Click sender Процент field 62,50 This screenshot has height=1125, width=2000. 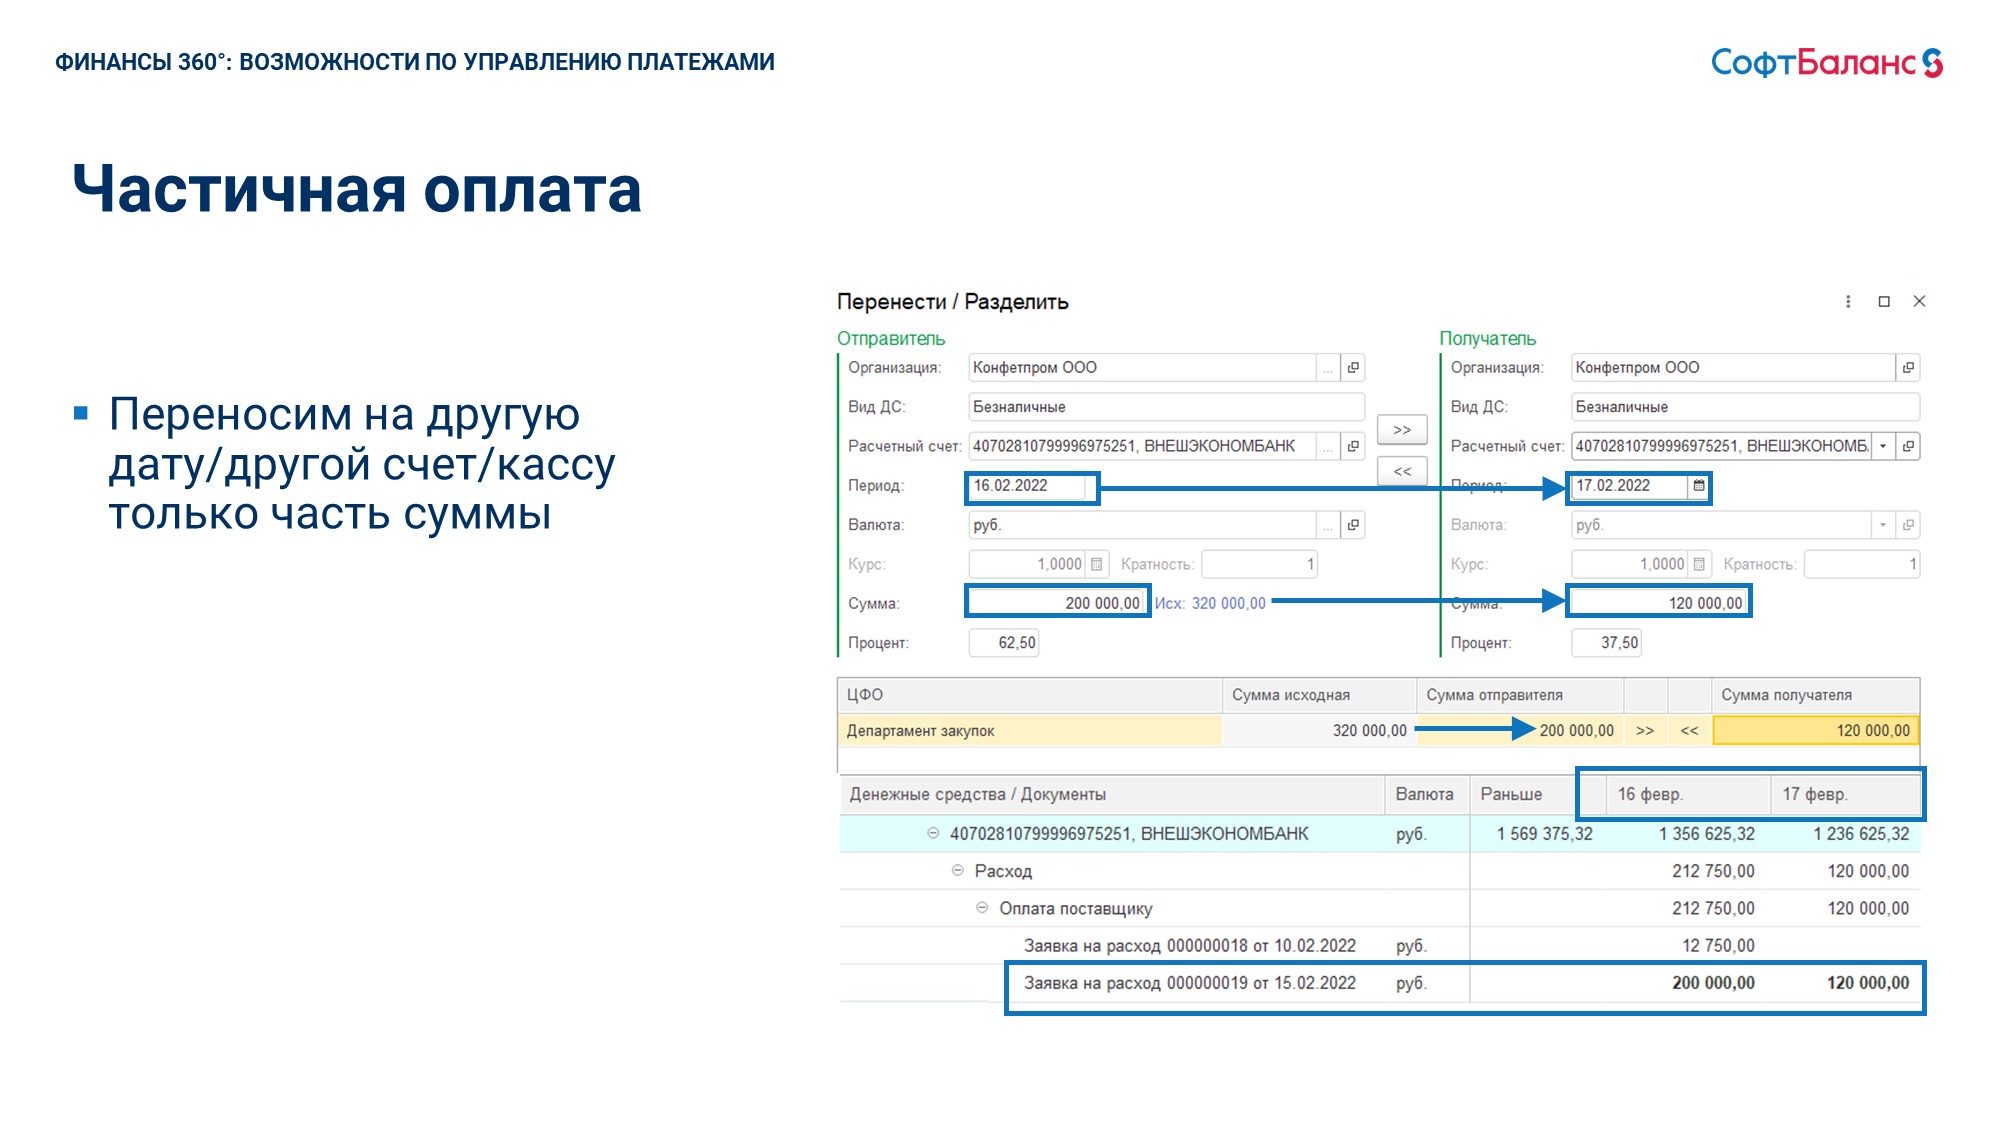1004,643
